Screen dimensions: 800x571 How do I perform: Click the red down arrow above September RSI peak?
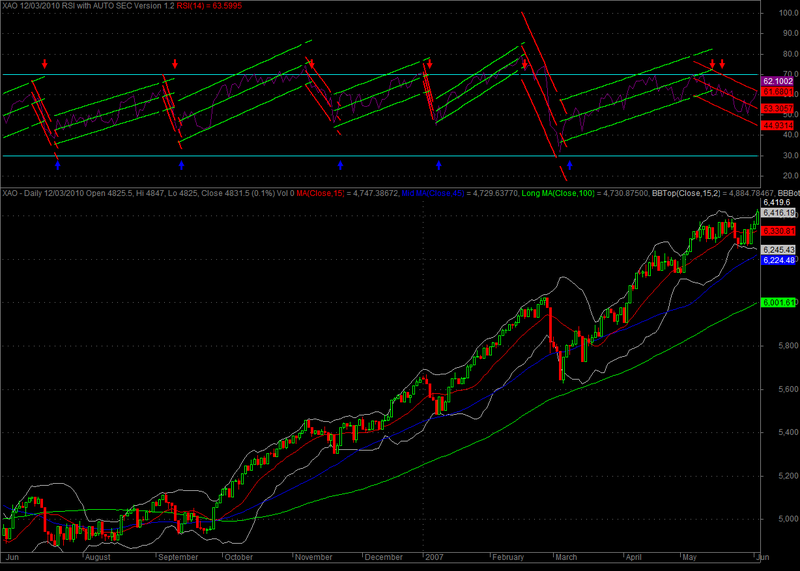point(175,64)
